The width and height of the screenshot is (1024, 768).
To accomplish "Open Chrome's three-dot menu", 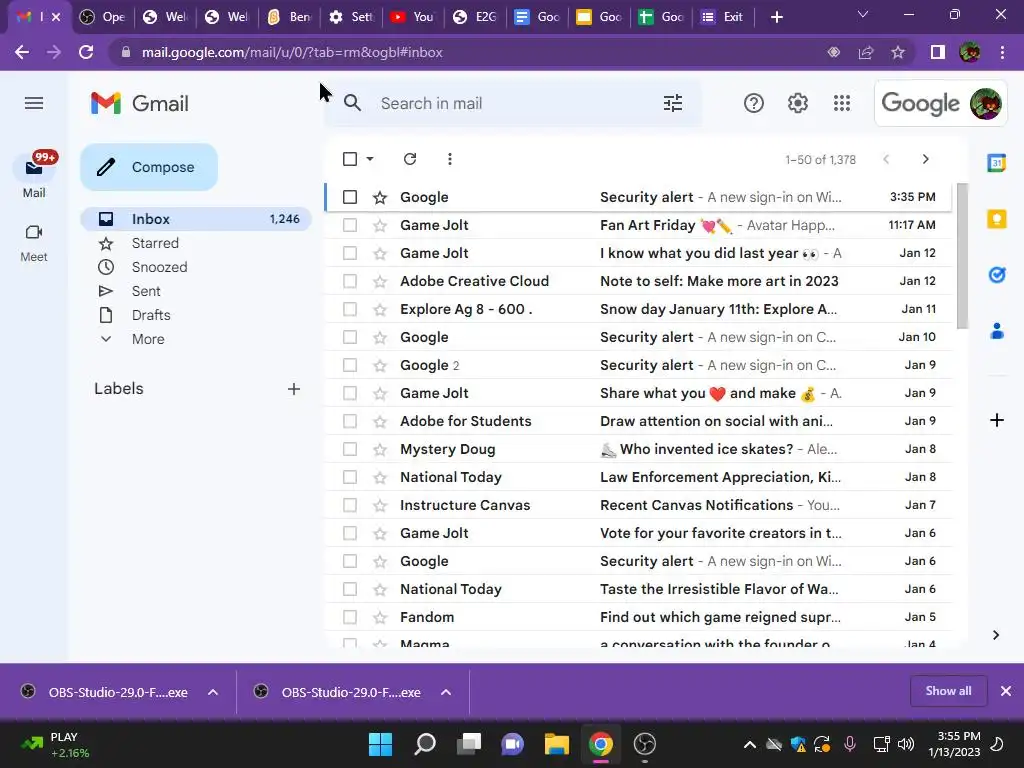I will (x=1002, y=52).
